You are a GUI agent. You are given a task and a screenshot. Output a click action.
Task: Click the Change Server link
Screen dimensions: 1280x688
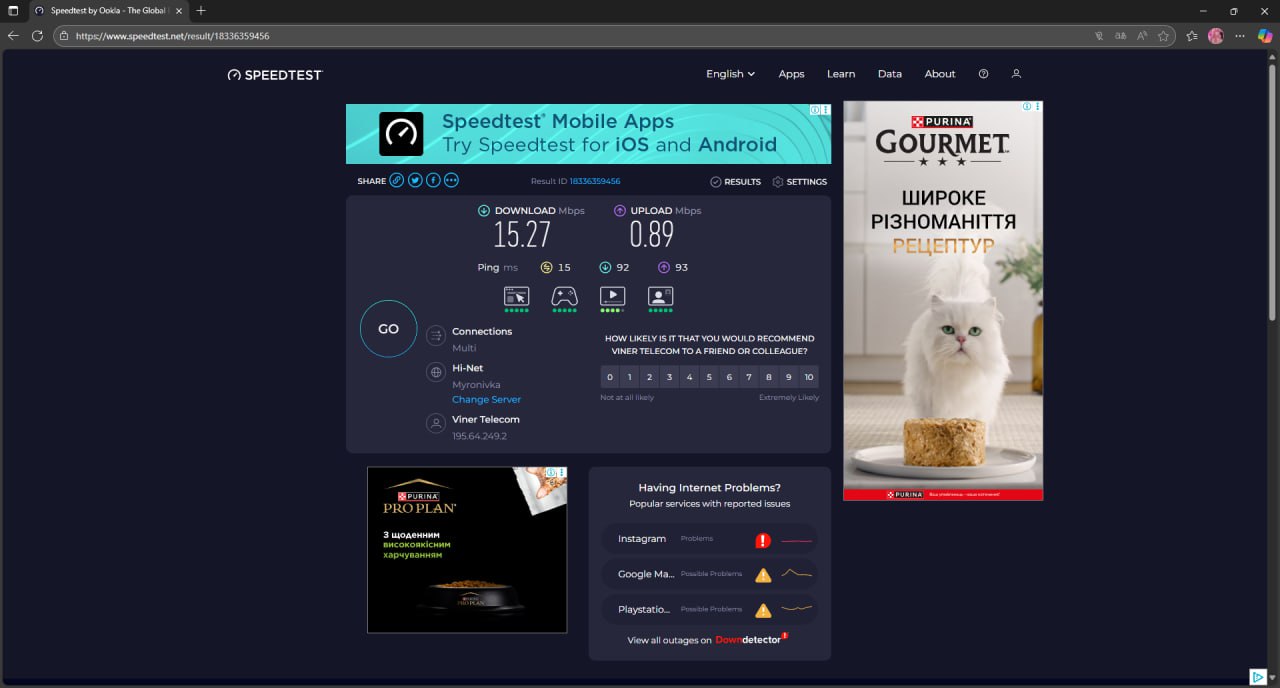(x=486, y=400)
